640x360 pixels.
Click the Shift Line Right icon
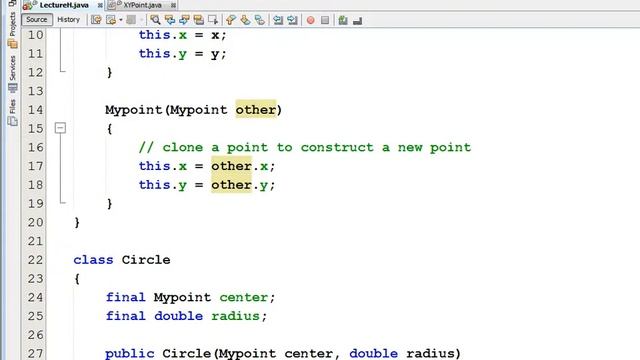coord(292,20)
